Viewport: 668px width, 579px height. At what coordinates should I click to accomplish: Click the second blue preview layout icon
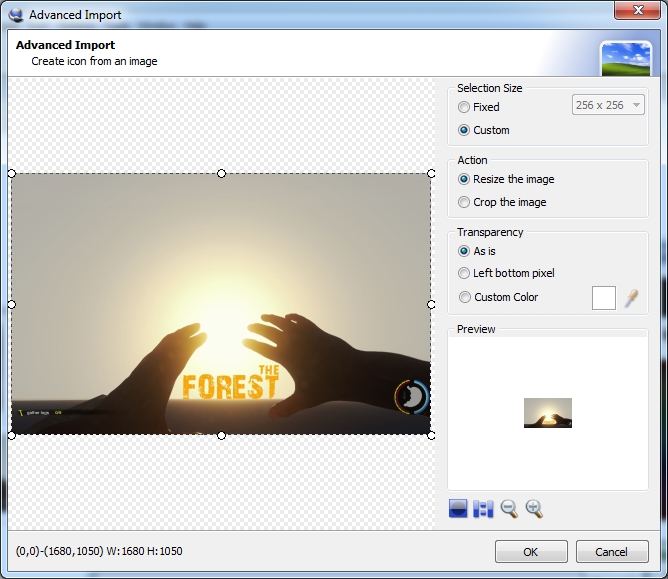484,509
